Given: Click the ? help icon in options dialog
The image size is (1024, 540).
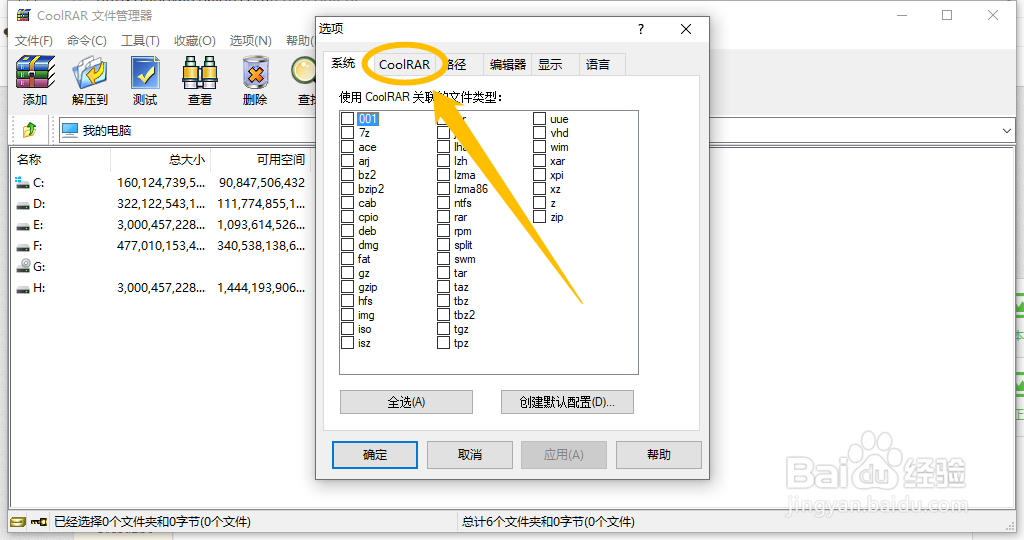Looking at the screenshot, I should [641, 29].
